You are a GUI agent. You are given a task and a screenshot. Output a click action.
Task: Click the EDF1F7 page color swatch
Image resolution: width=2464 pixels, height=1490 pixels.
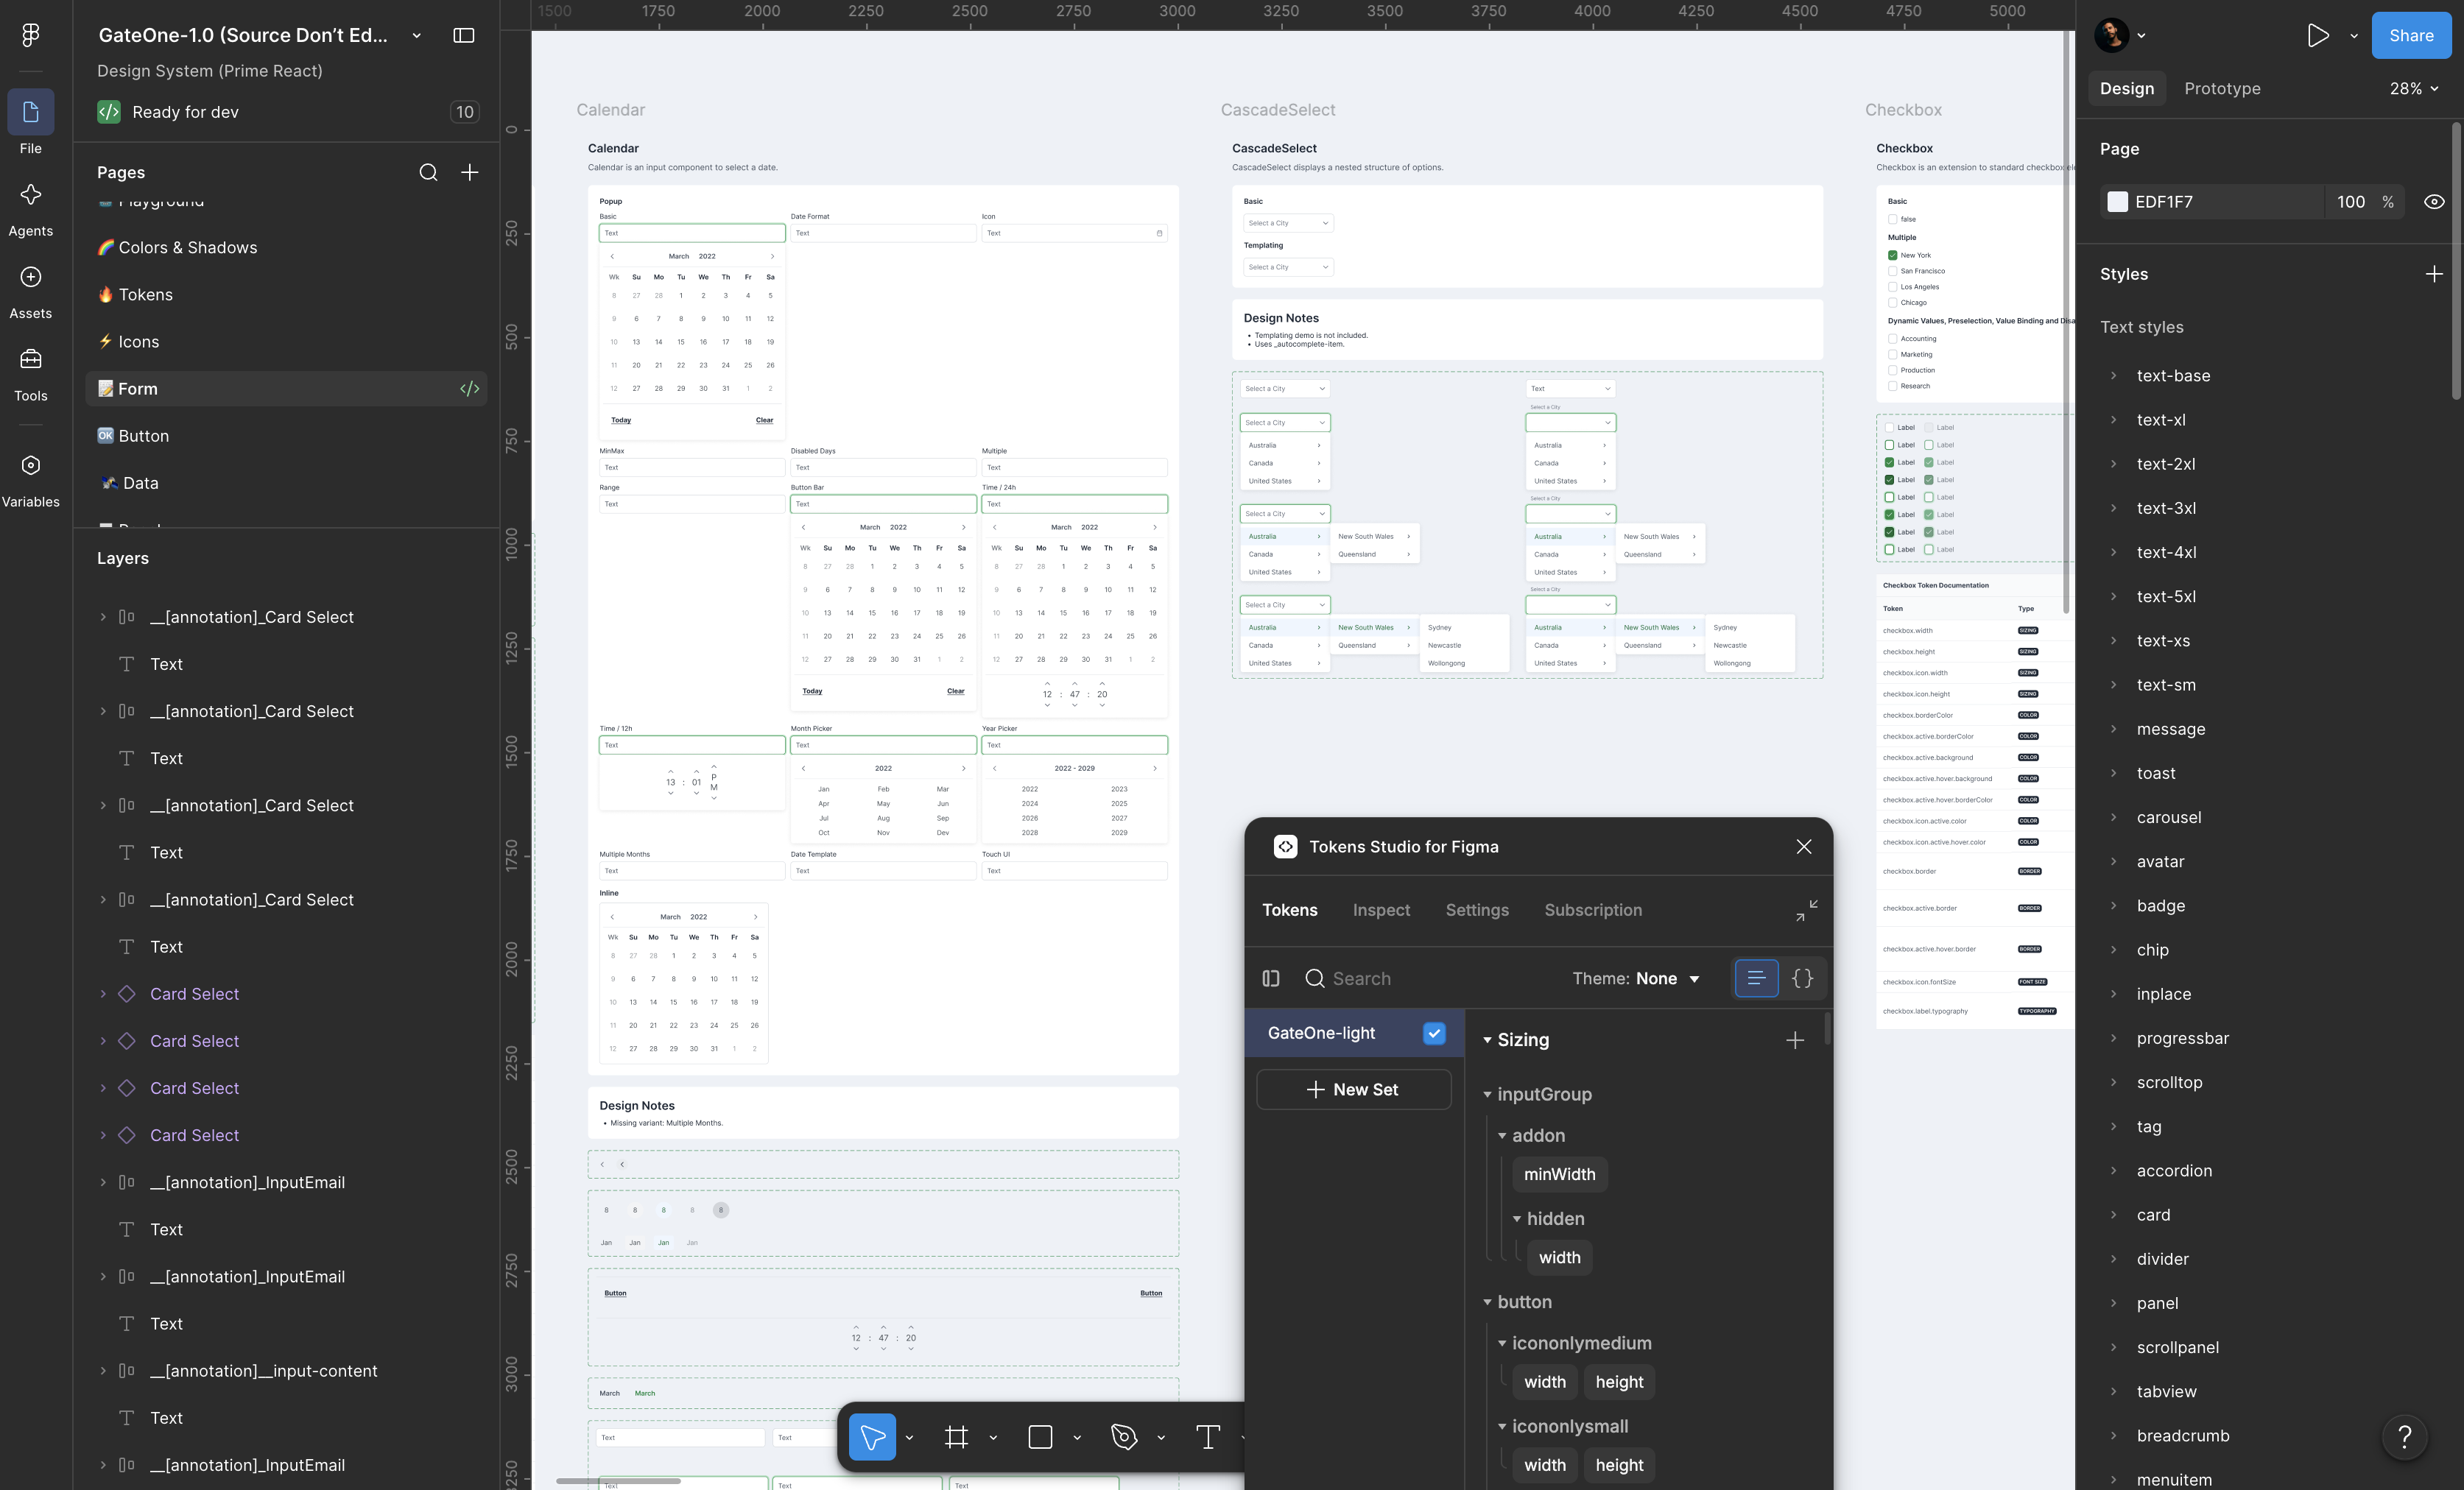pyautogui.click(x=2117, y=202)
